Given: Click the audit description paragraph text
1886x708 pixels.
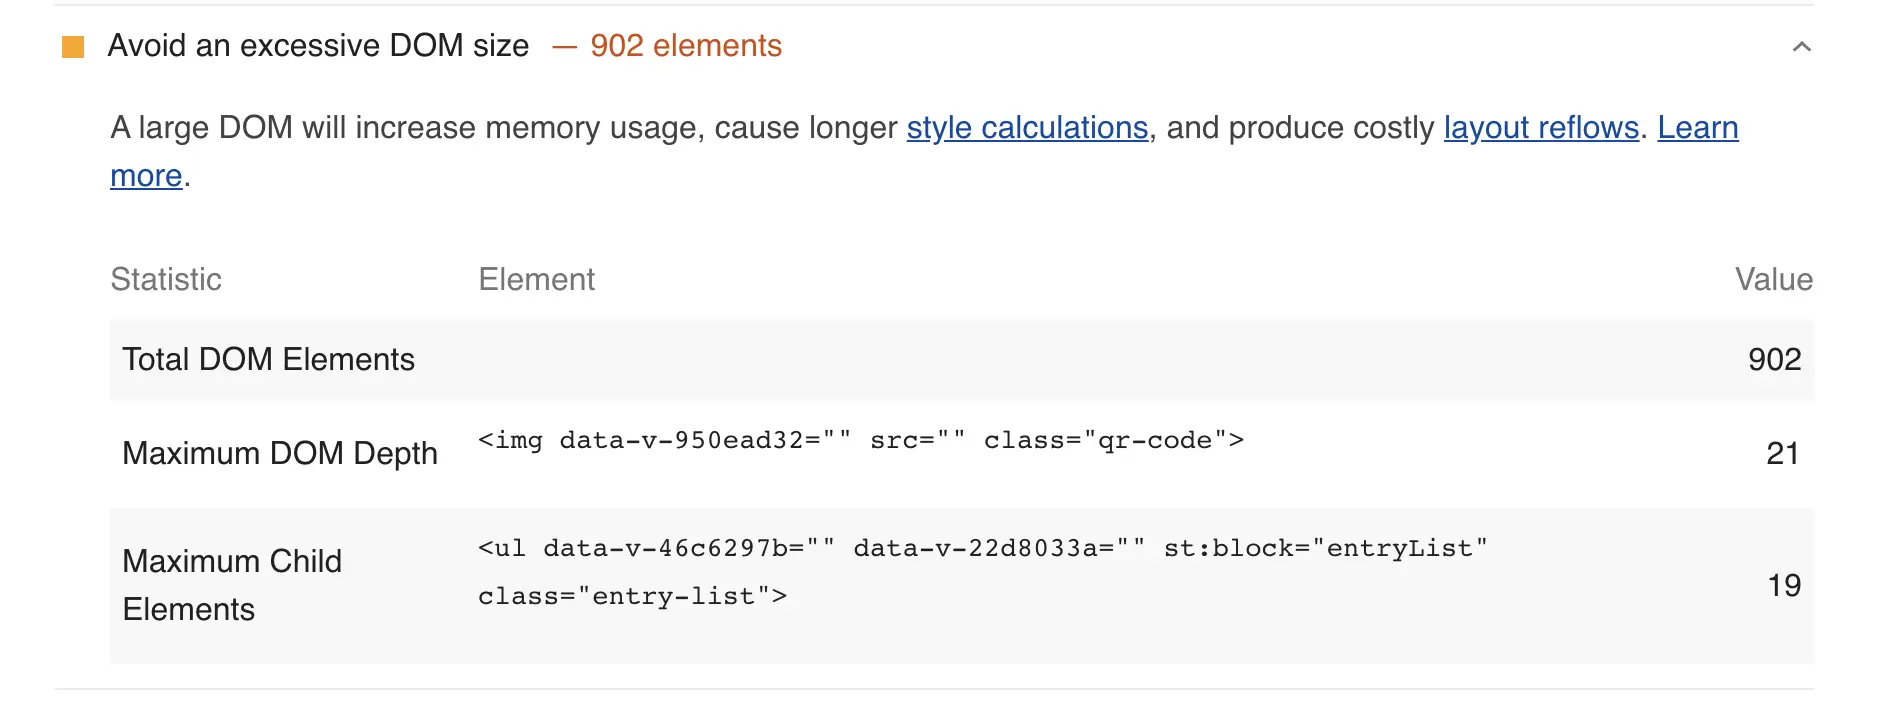Looking at the screenshot, I should (x=924, y=152).
